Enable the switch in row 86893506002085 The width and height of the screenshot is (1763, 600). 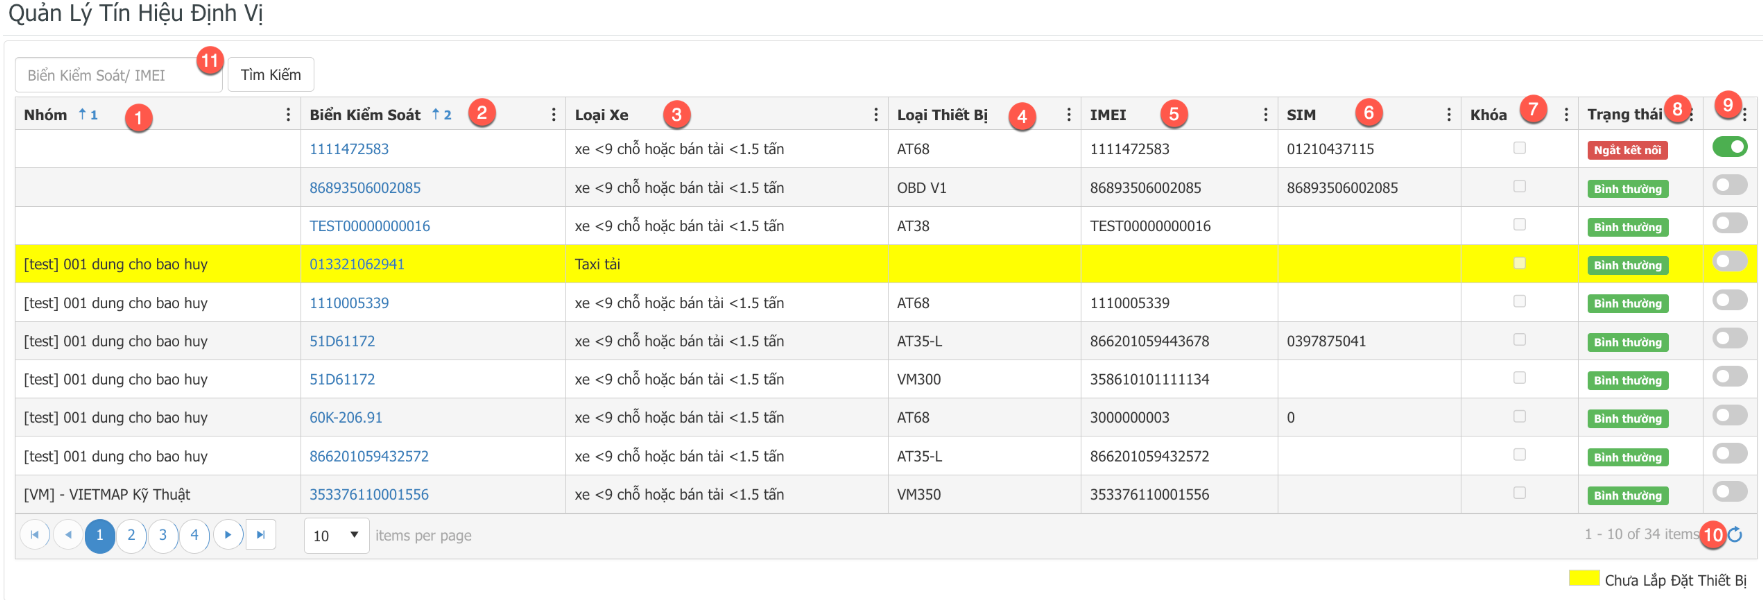coord(1730,185)
